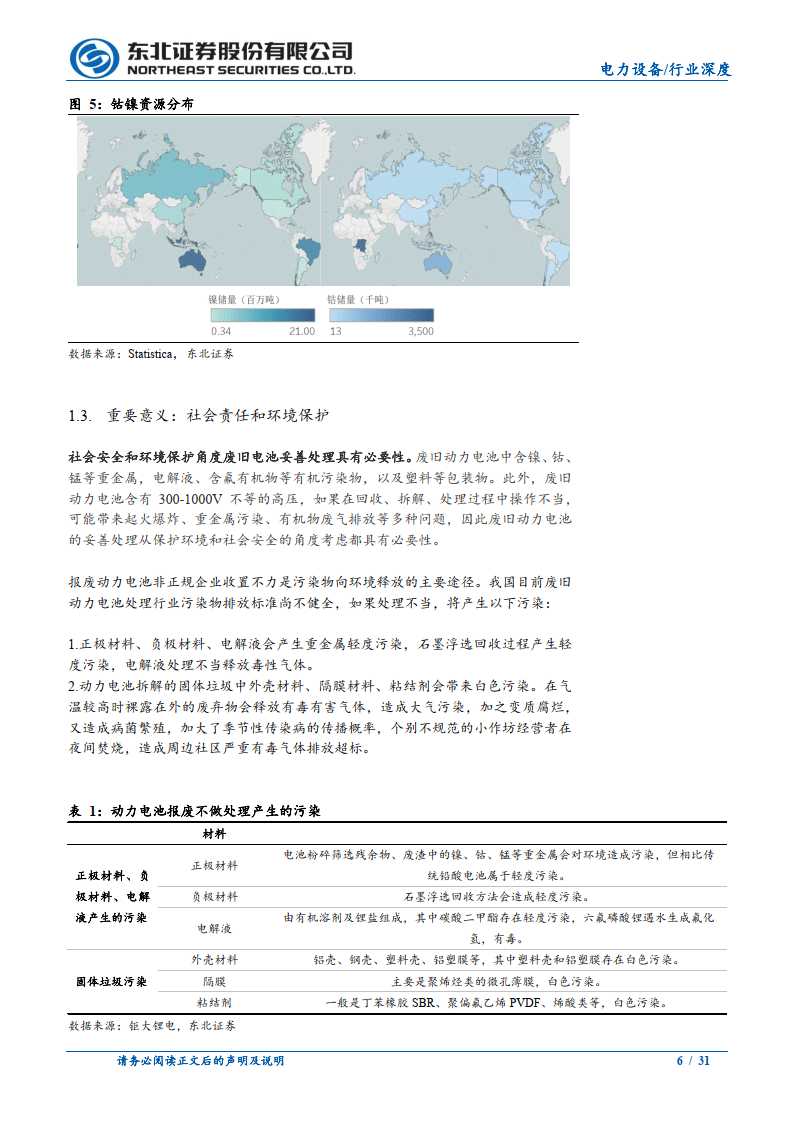Click the left nickel reserves world map
The image size is (794, 1123).
tap(198, 201)
